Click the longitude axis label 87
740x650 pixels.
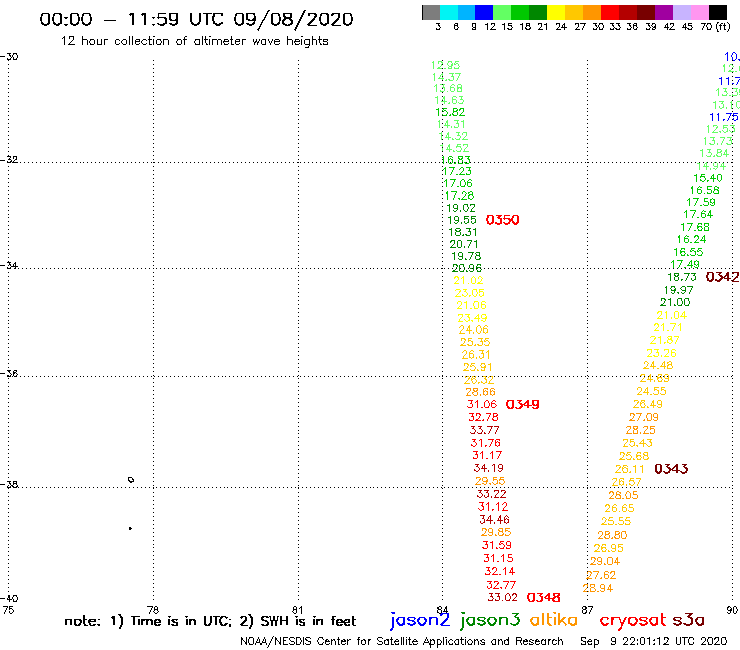587,610
